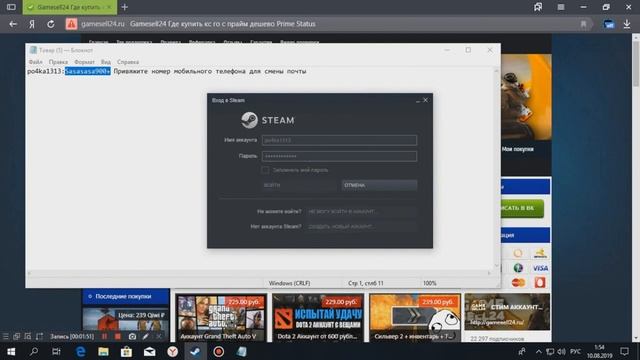The height and width of the screenshot is (360, 640).
Task: Launch Microsoft Edge from taskbar
Action: coord(80,351)
